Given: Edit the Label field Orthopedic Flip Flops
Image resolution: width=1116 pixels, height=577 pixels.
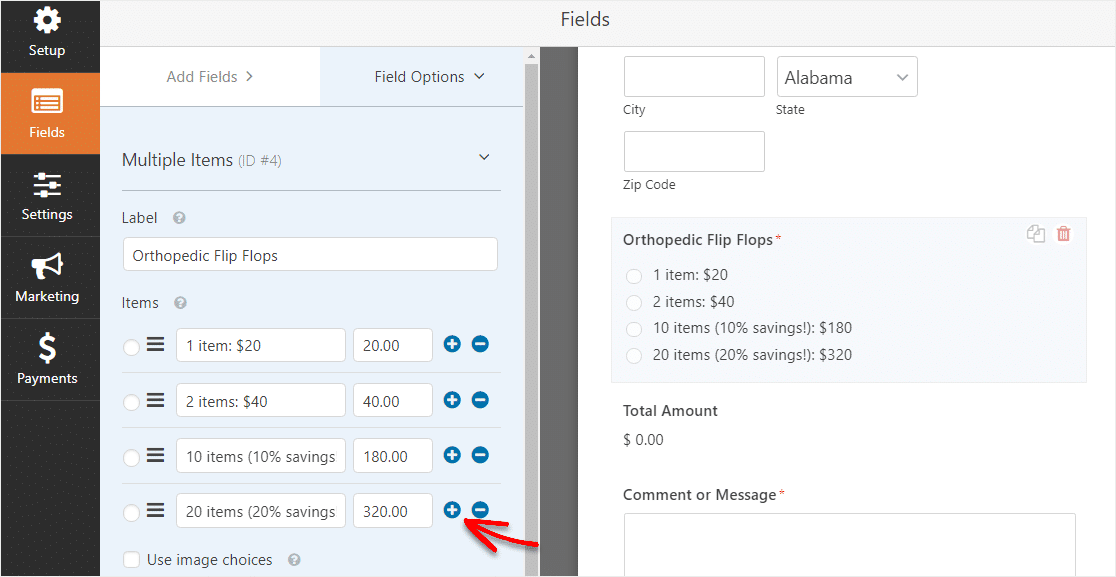Looking at the screenshot, I should (x=310, y=255).
